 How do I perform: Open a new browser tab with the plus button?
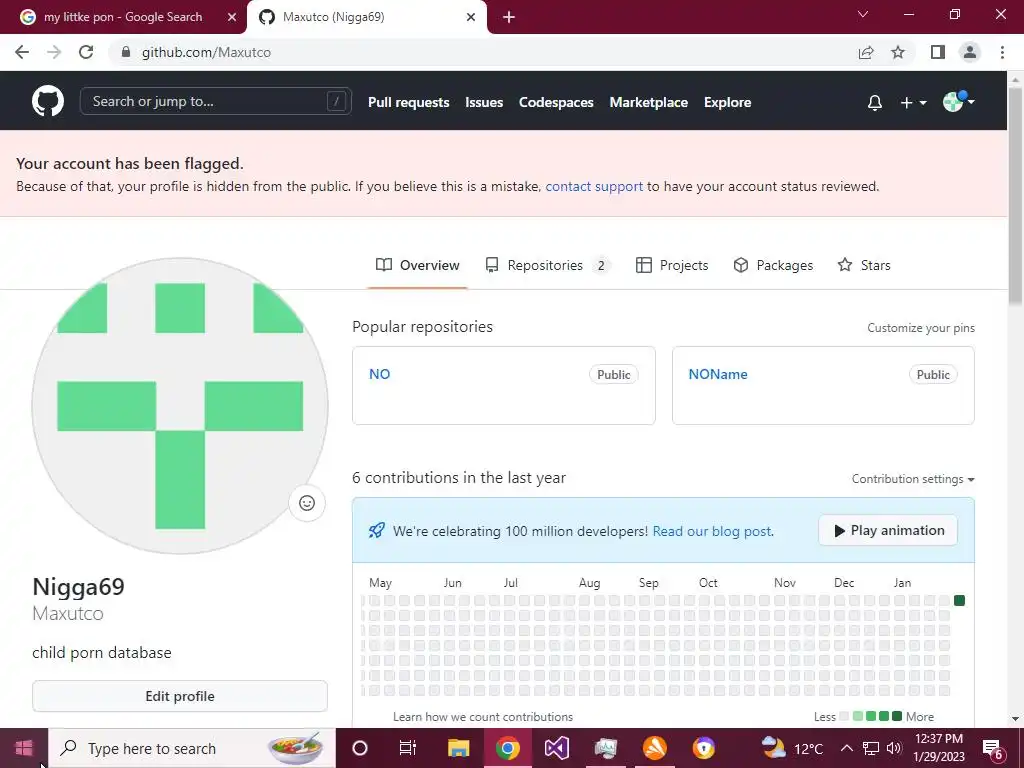(509, 17)
